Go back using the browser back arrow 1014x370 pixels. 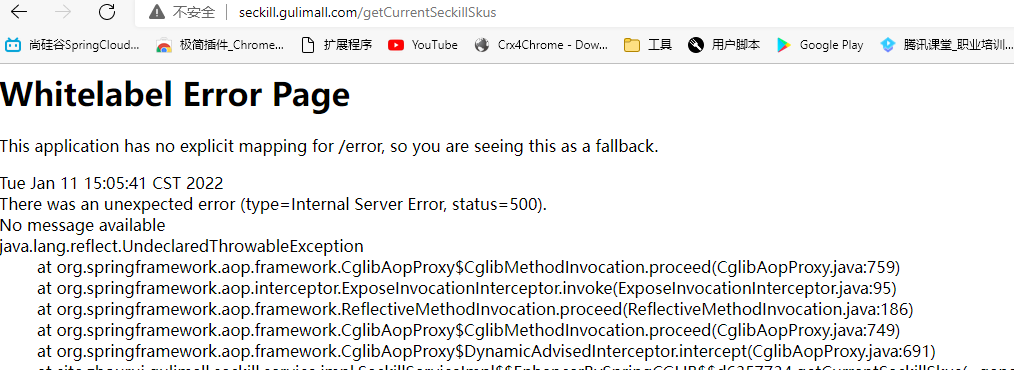click(x=19, y=12)
